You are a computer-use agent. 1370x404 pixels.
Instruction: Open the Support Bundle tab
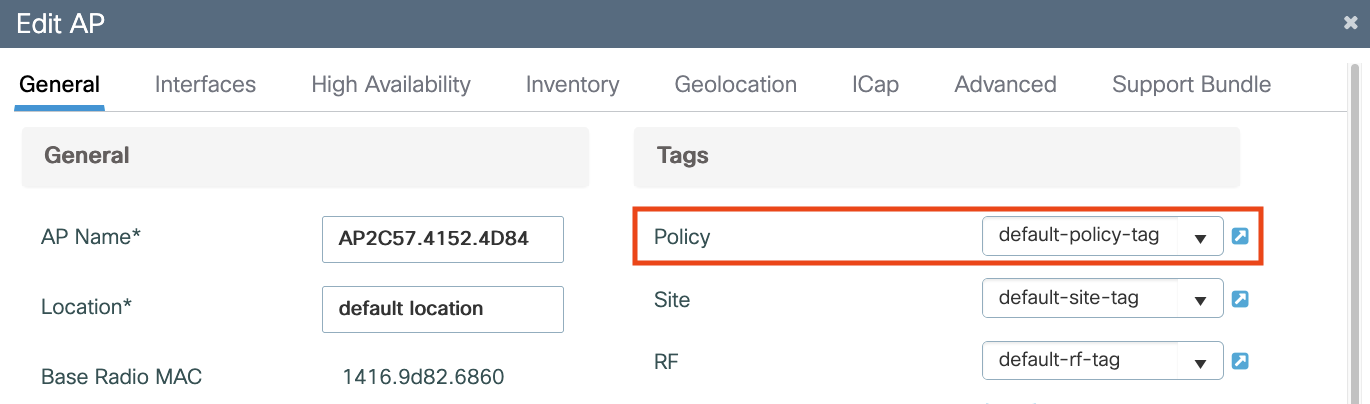(1191, 85)
